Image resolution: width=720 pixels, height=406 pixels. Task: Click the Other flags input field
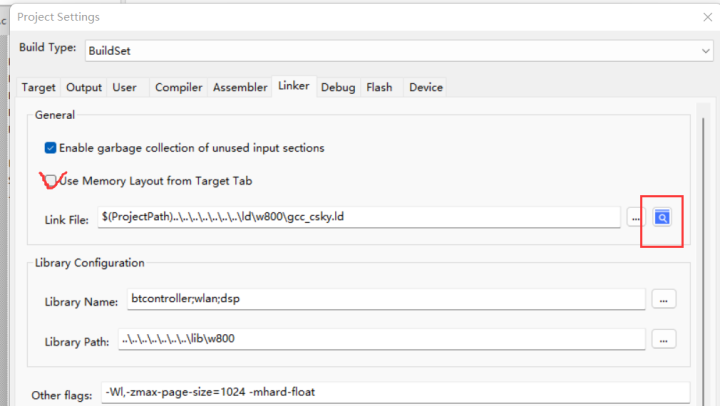(395, 393)
